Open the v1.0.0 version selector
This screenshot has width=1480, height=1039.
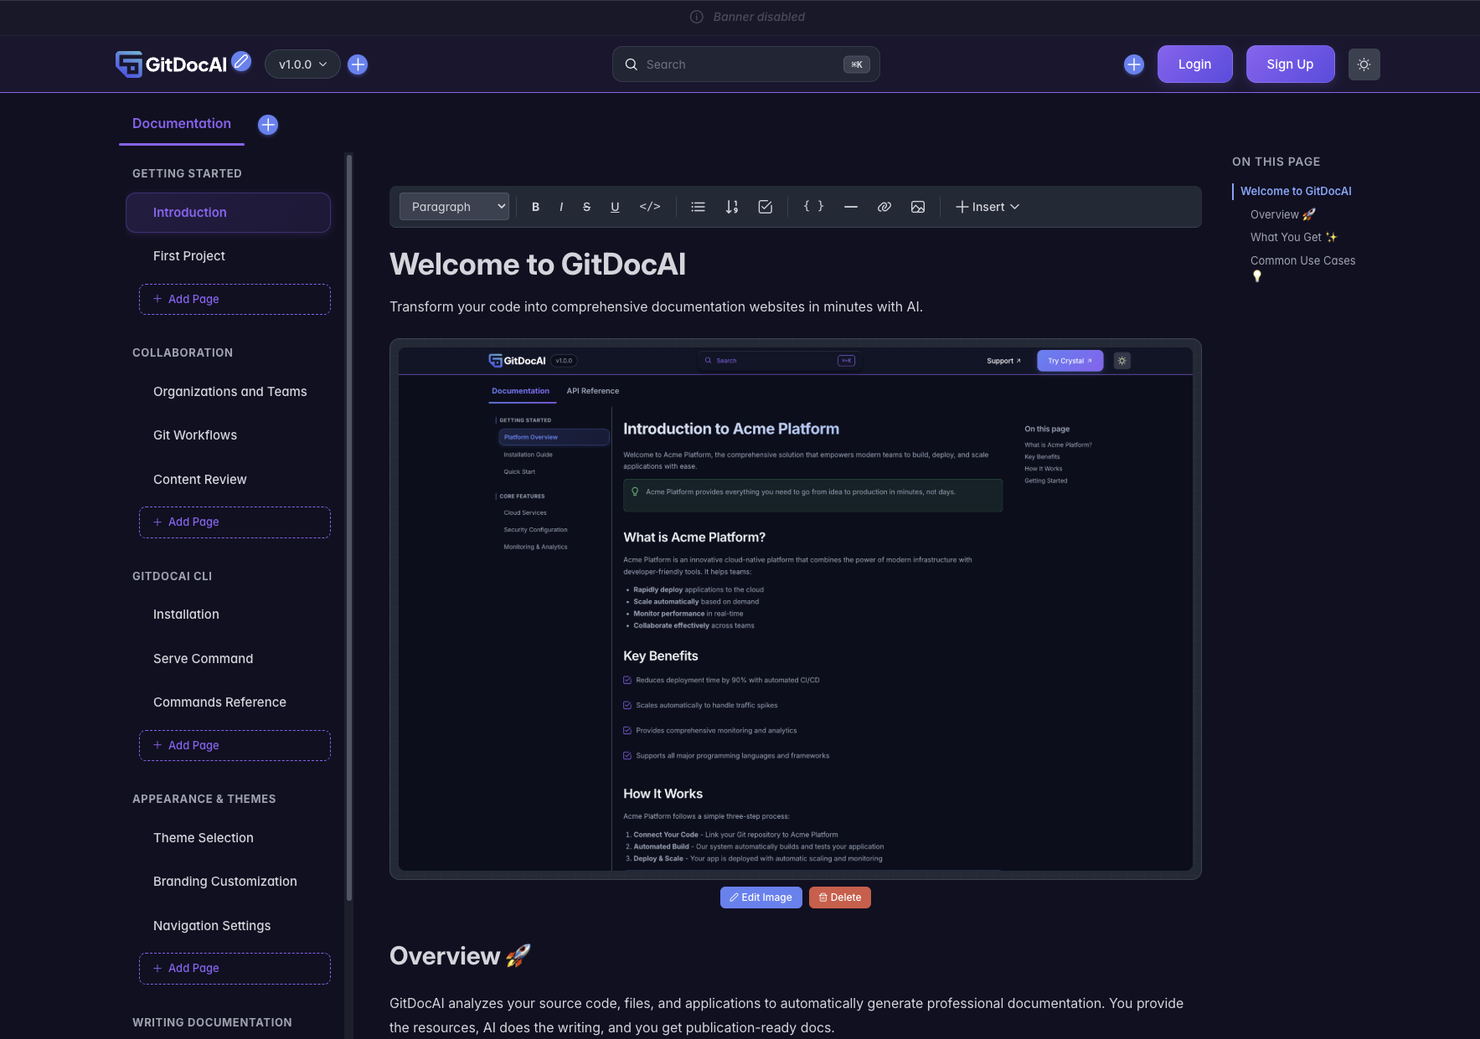(302, 64)
